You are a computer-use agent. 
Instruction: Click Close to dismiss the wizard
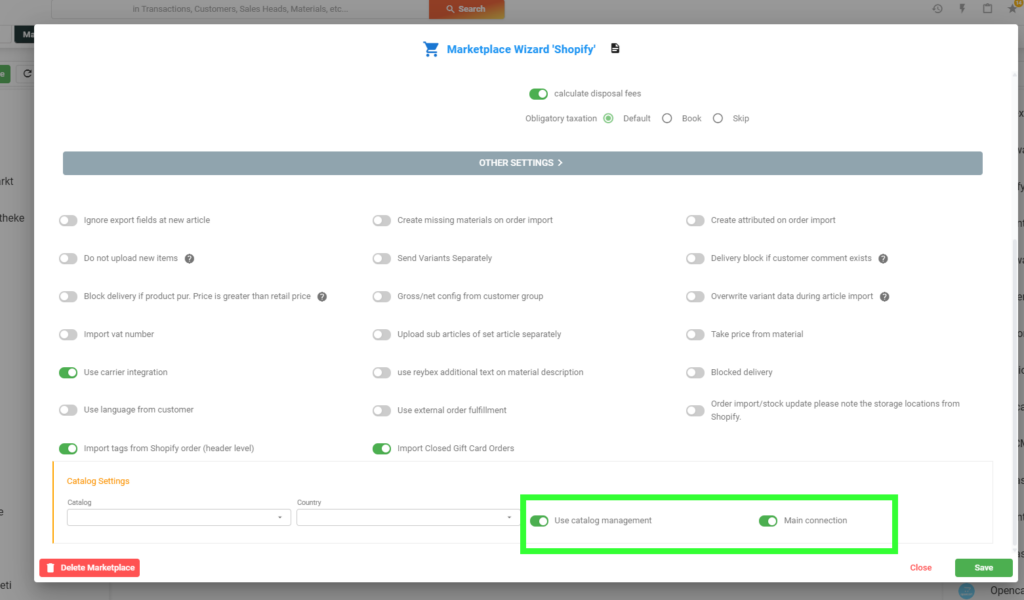pyautogui.click(x=921, y=567)
